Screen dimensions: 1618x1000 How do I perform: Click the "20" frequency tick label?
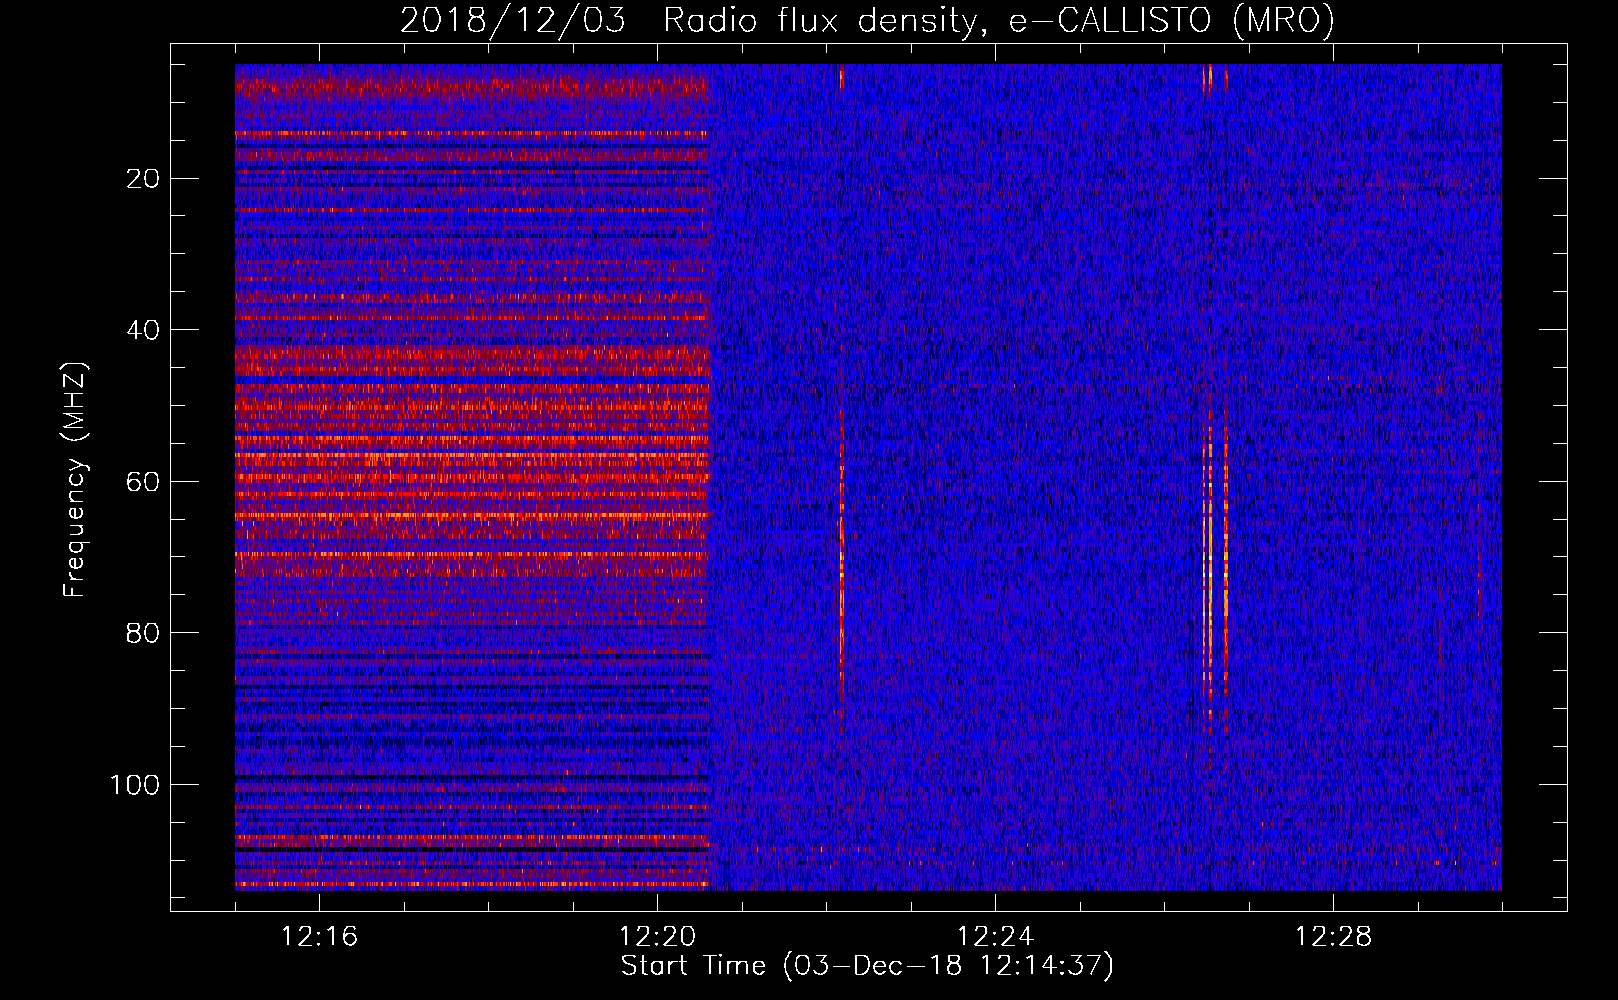pyautogui.click(x=144, y=179)
